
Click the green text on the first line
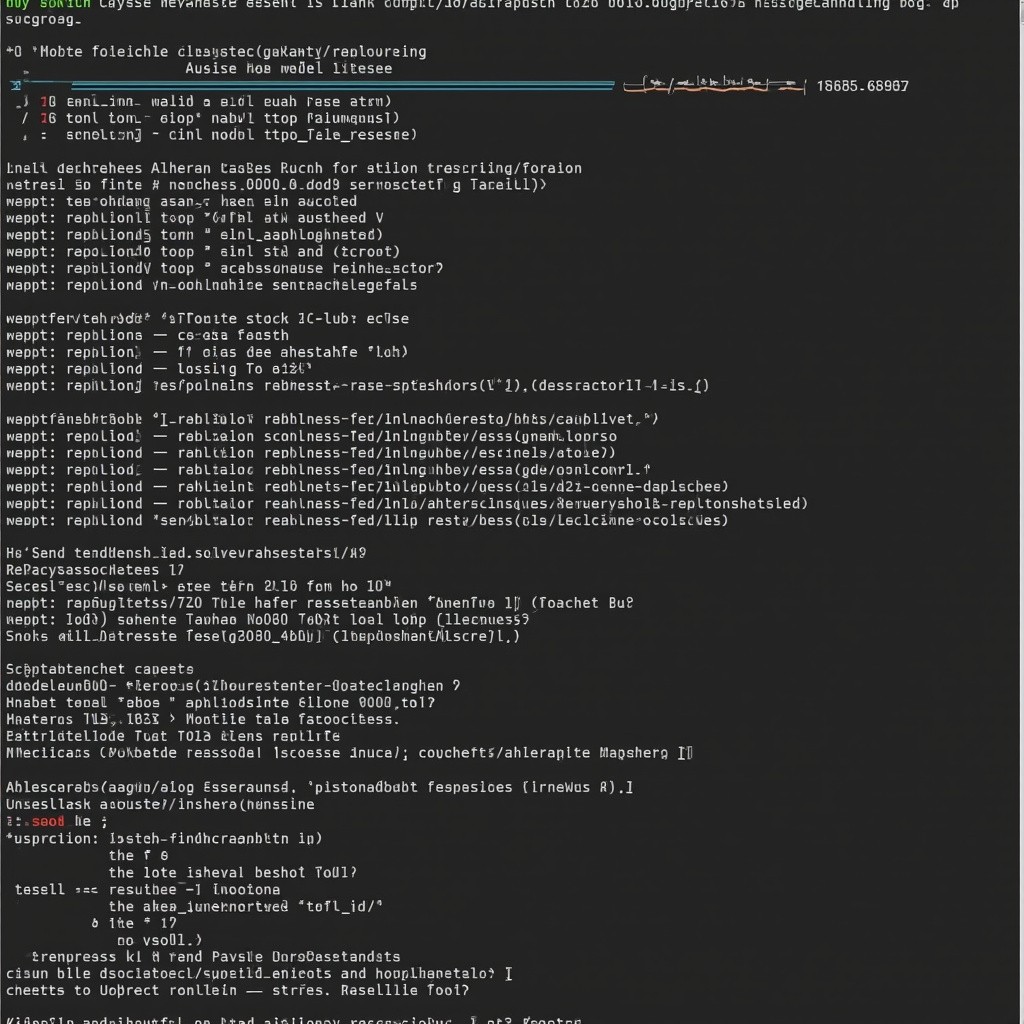pyautogui.click(x=47, y=3)
